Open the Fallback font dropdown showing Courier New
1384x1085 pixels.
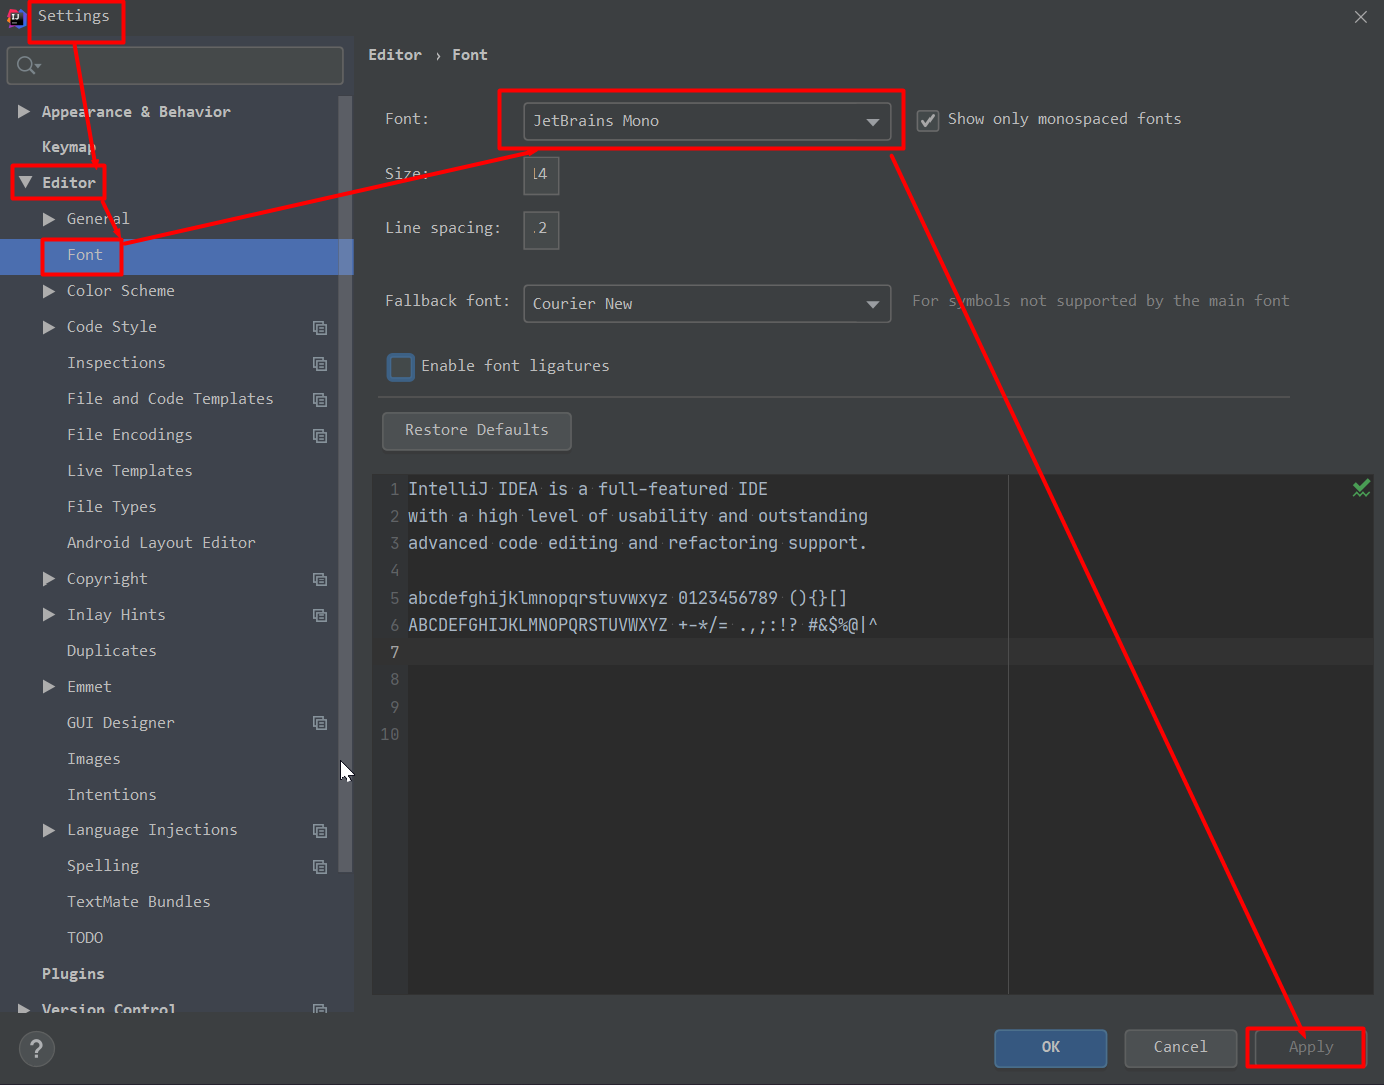coord(707,304)
